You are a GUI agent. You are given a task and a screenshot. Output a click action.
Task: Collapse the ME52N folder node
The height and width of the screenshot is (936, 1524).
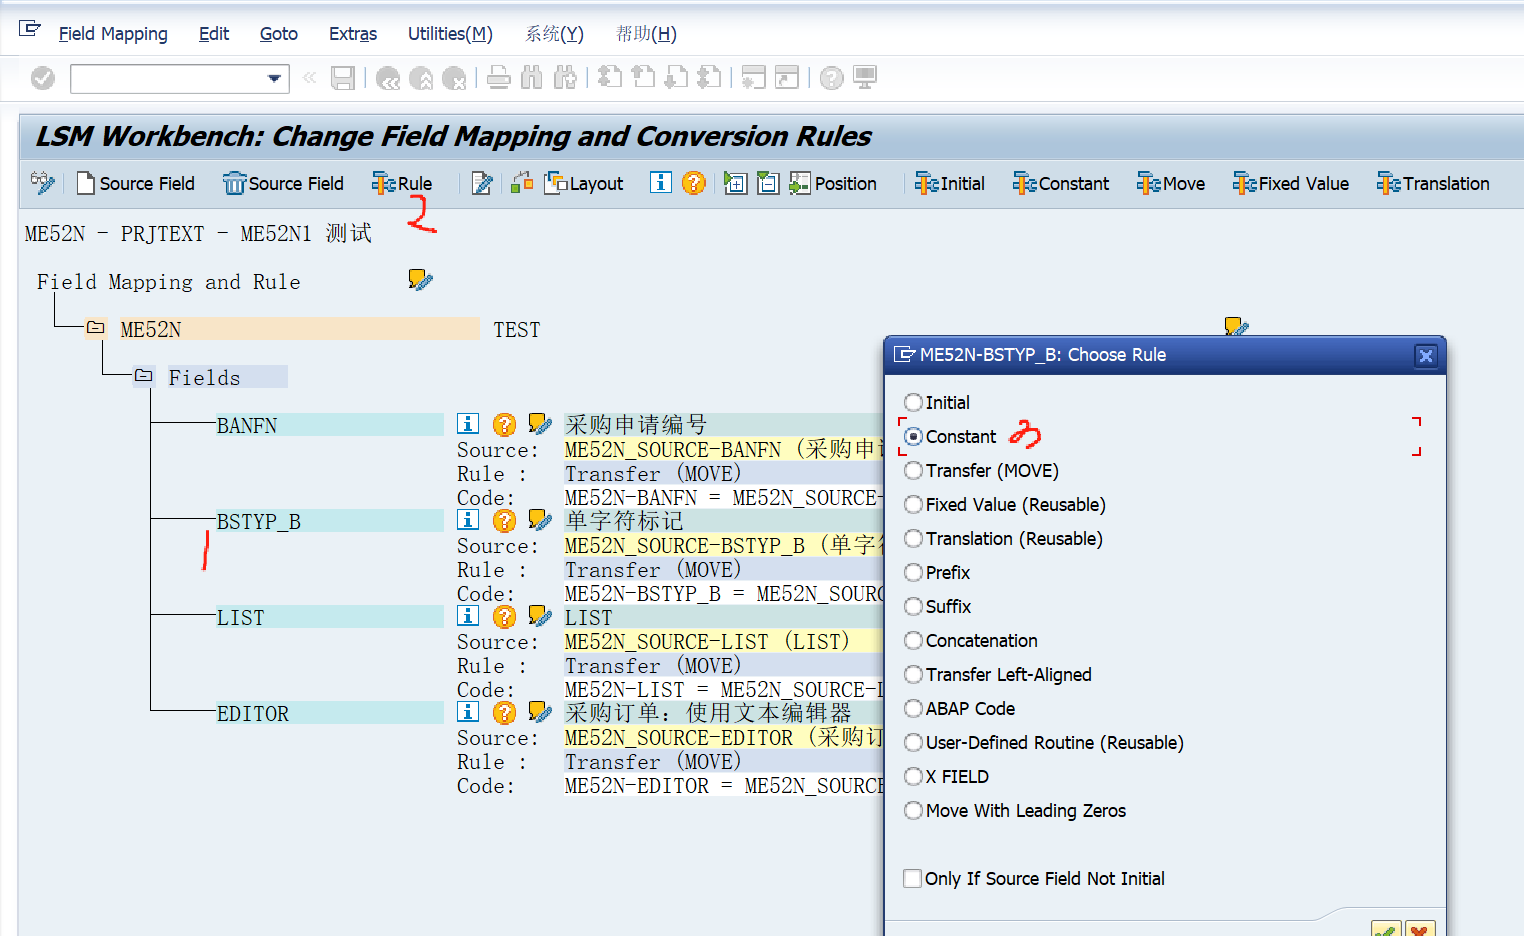pyautogui.click(x=96, y=328)
